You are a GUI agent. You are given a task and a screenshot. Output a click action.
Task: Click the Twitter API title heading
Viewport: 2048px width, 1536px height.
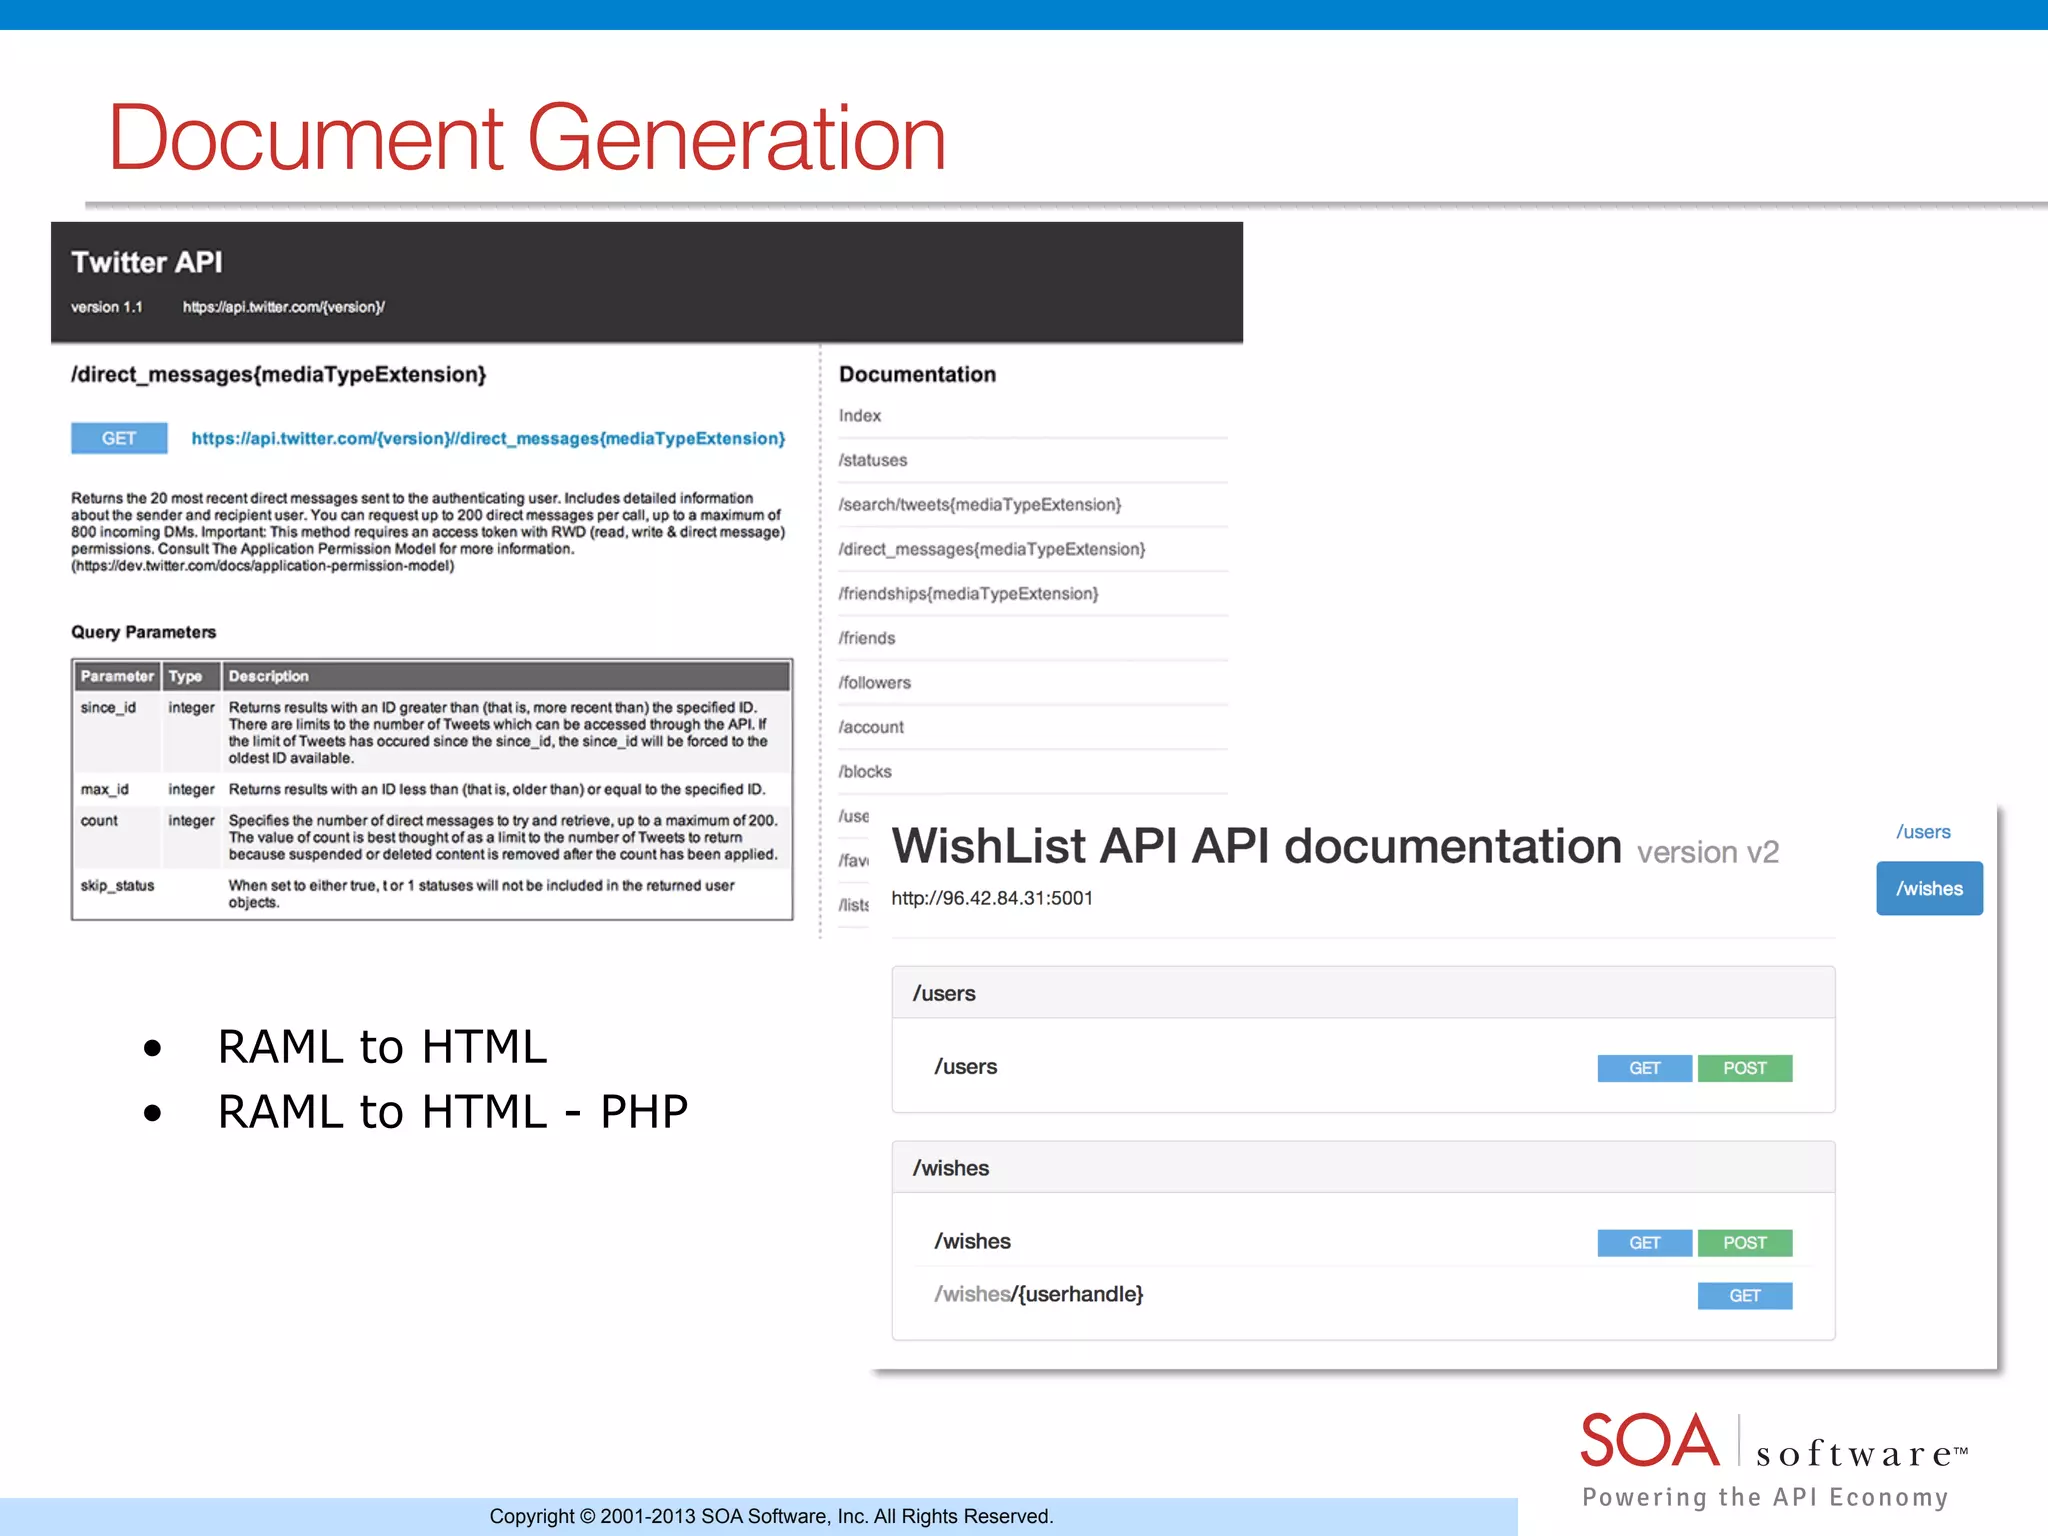[147, 262]
